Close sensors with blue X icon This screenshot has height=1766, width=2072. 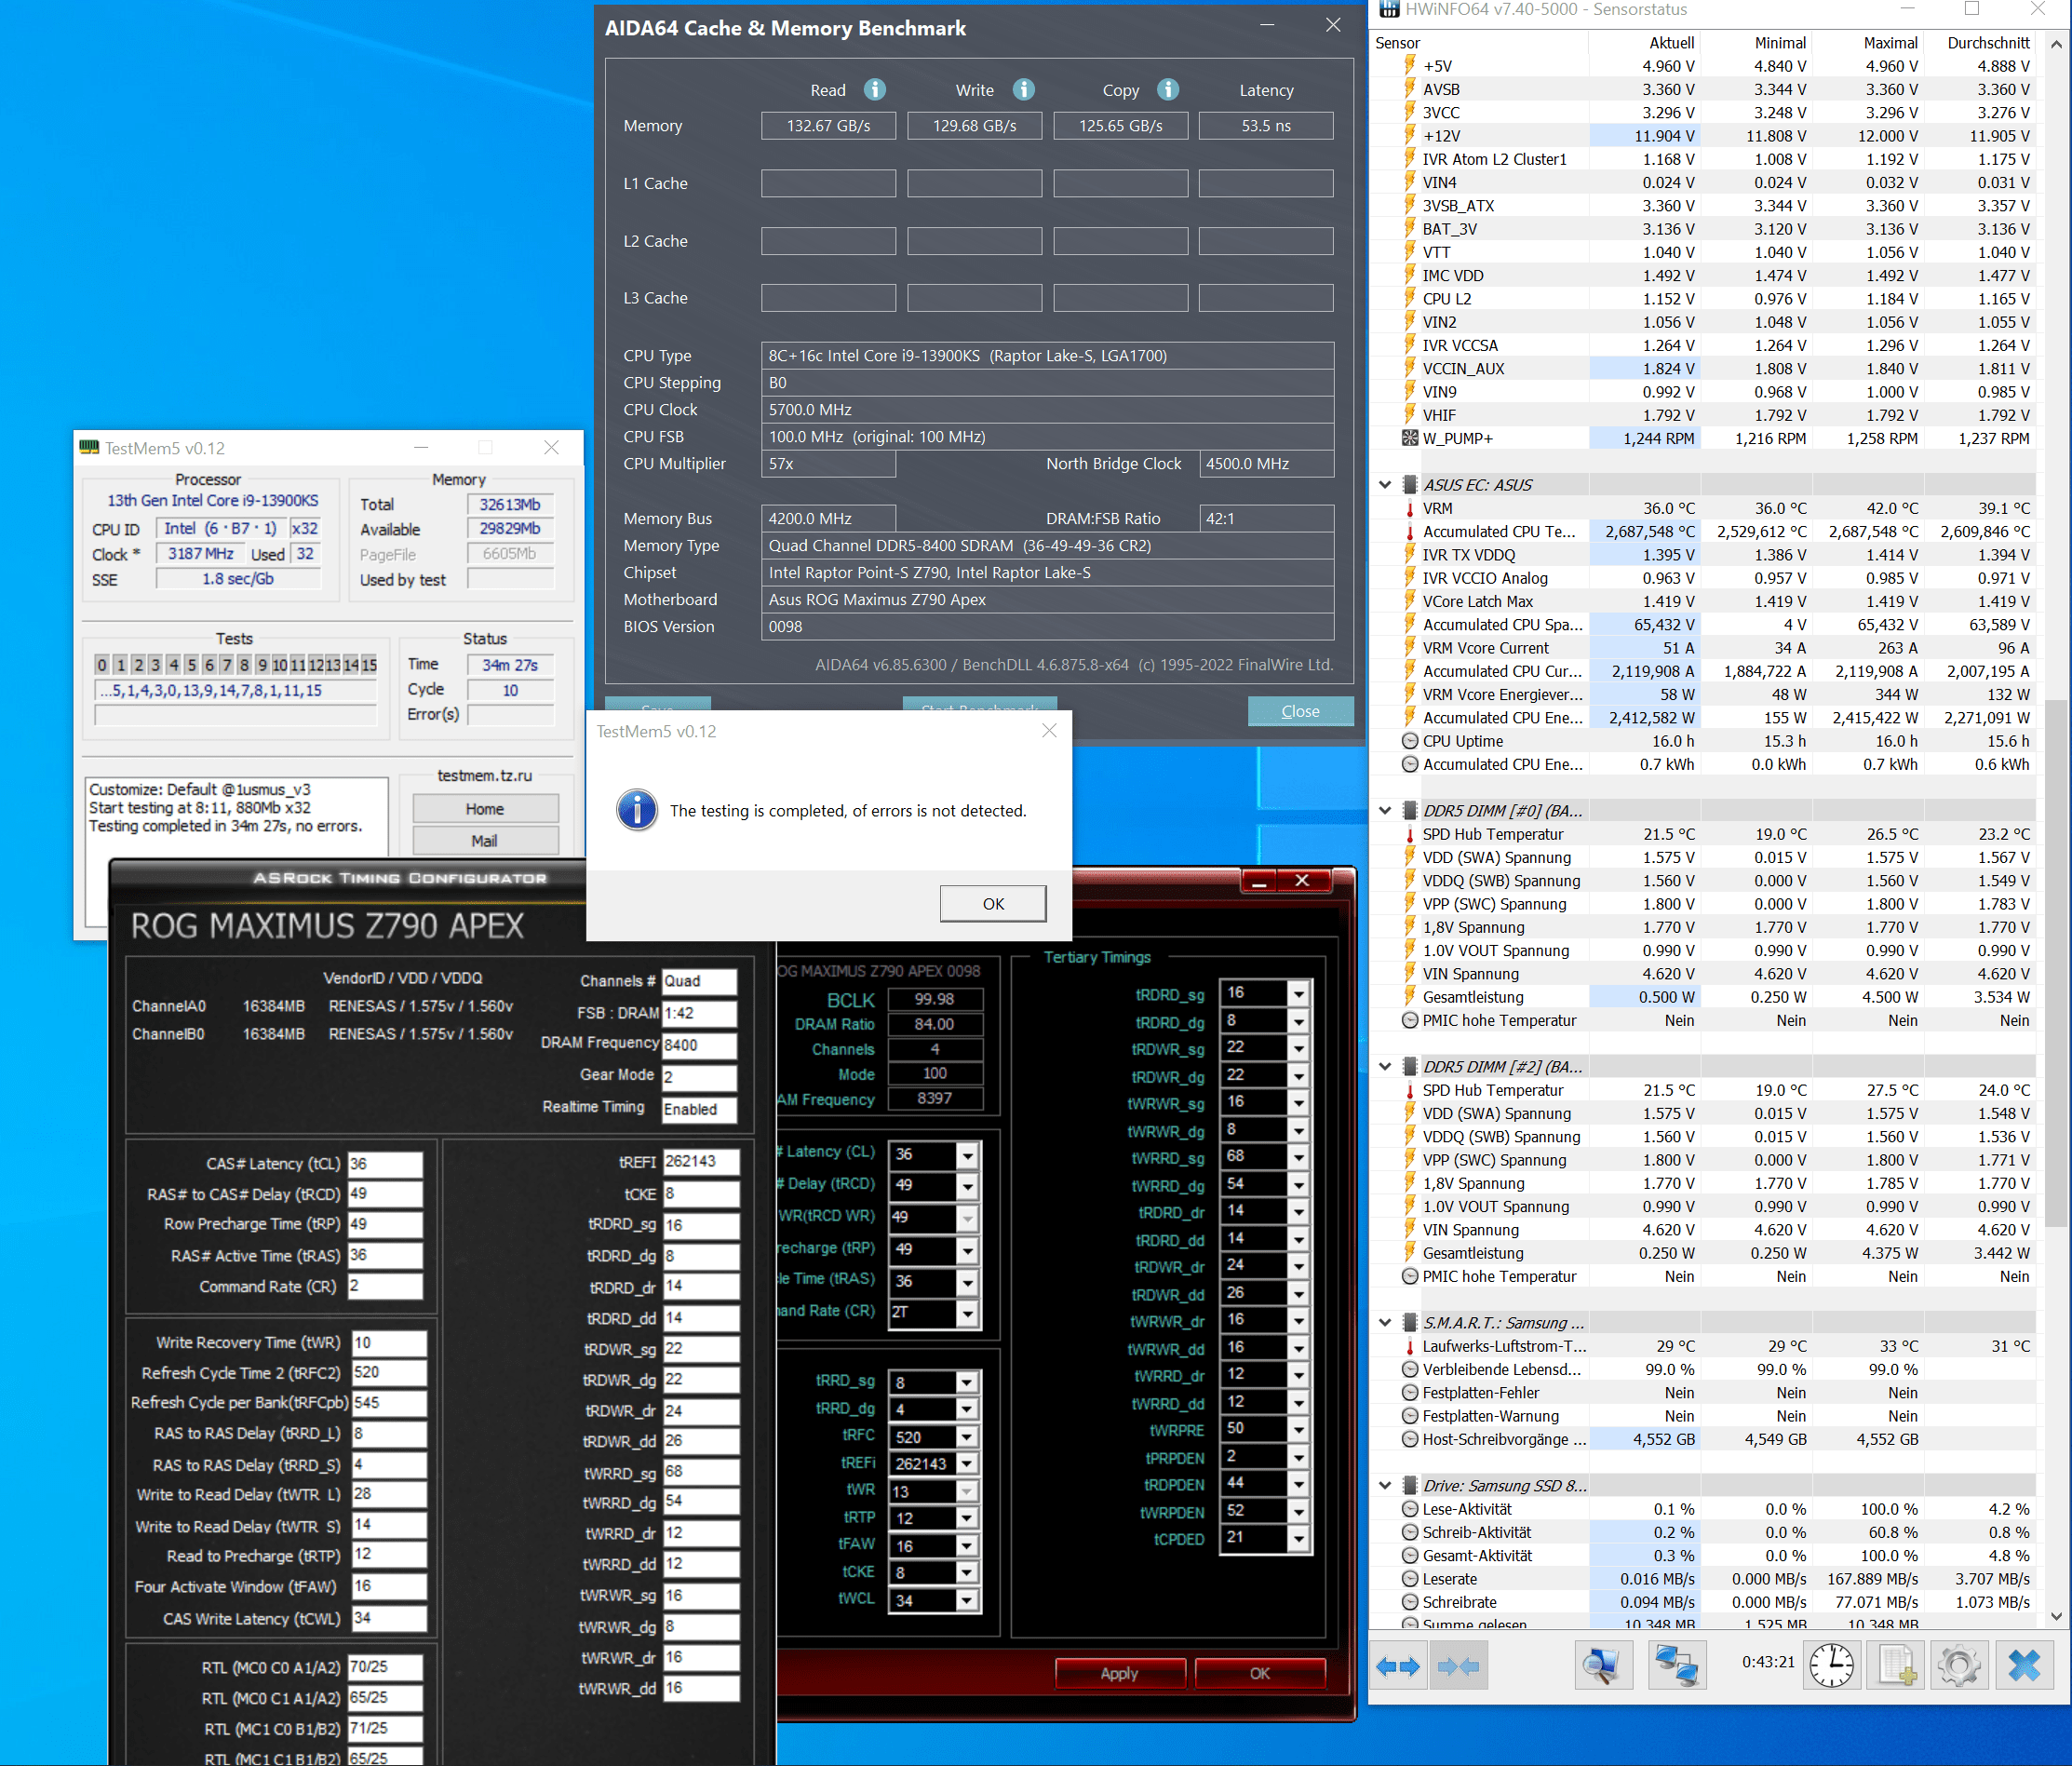2024,1666
